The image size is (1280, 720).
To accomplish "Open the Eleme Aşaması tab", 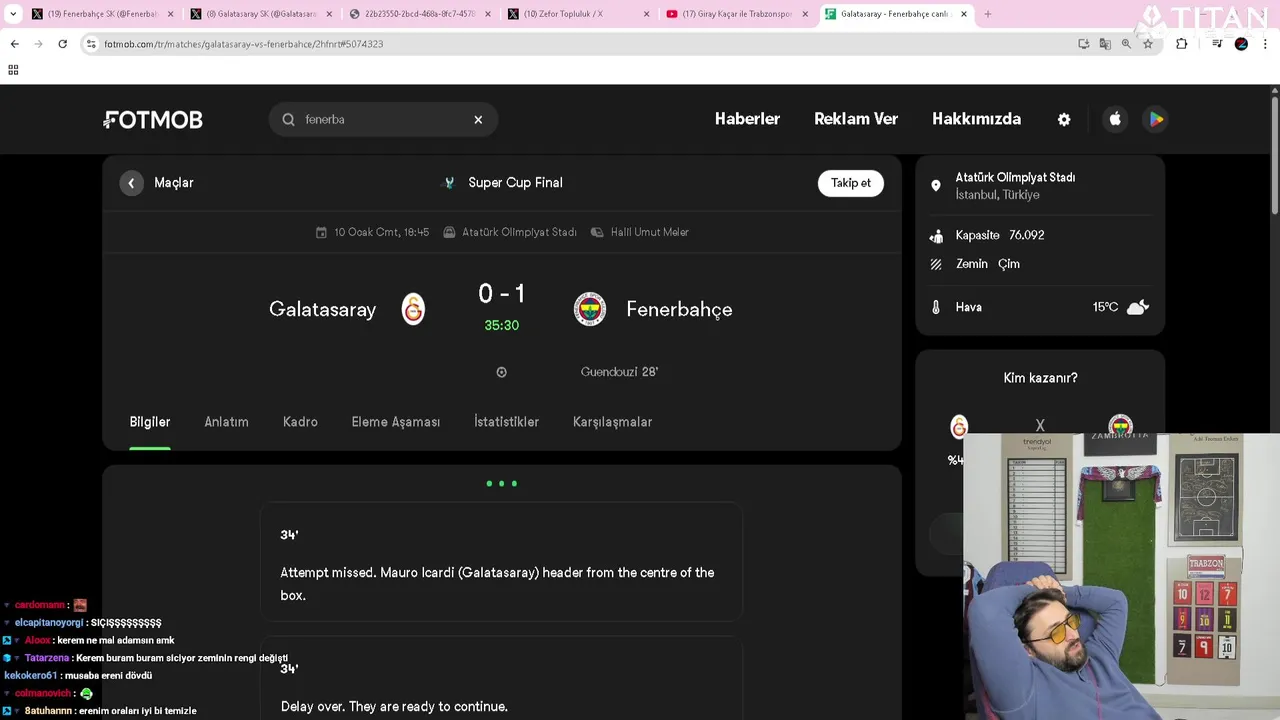I will (396, 422).
